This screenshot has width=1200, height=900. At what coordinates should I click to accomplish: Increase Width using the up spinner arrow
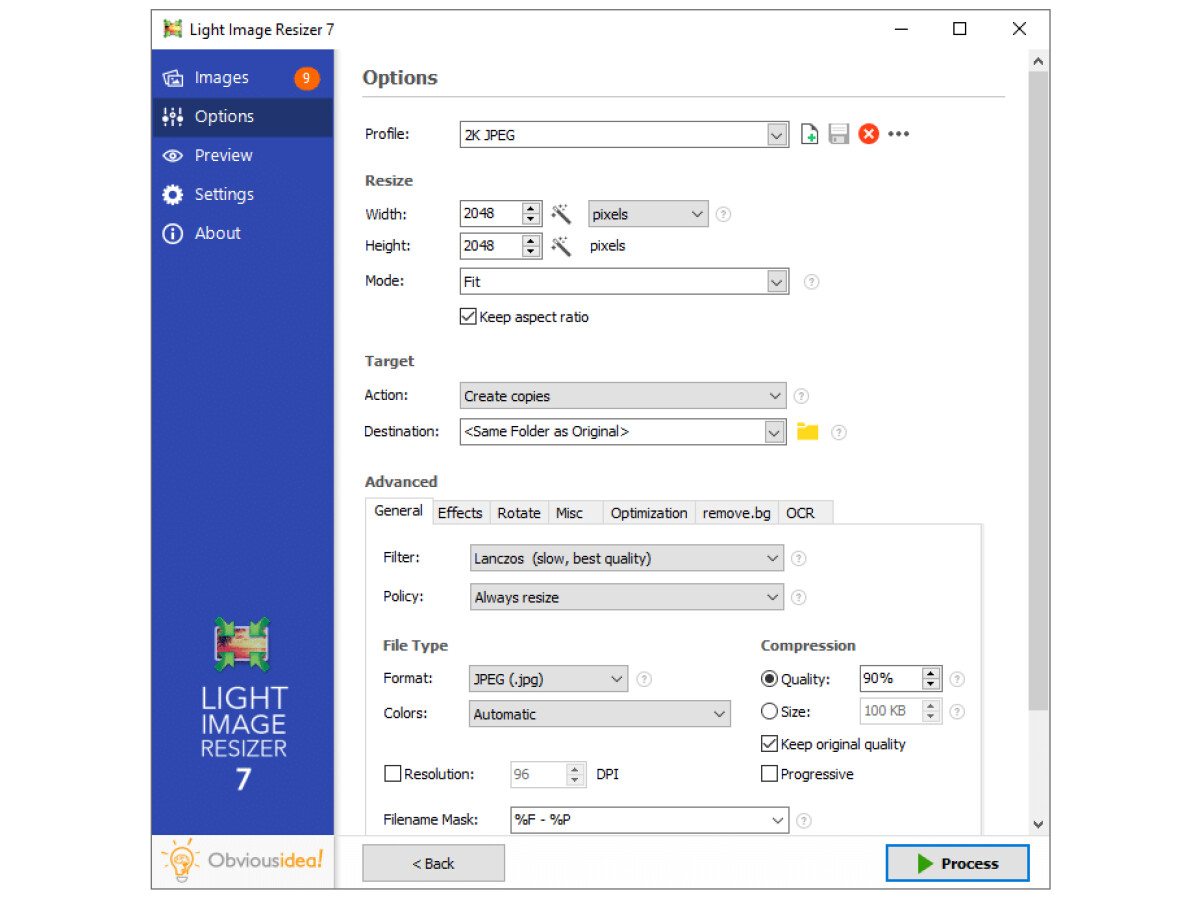[x=532, y=208]
